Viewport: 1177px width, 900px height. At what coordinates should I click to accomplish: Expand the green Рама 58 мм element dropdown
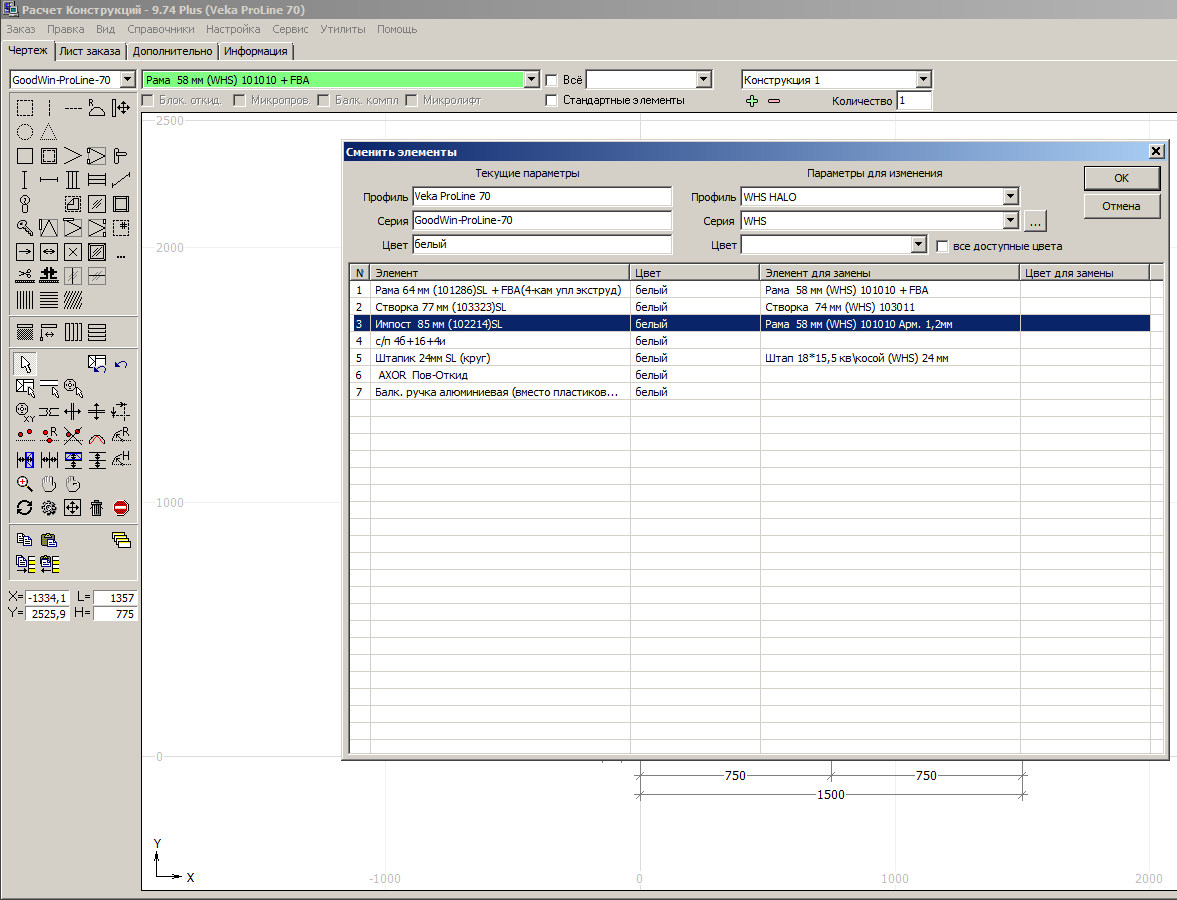531,80
